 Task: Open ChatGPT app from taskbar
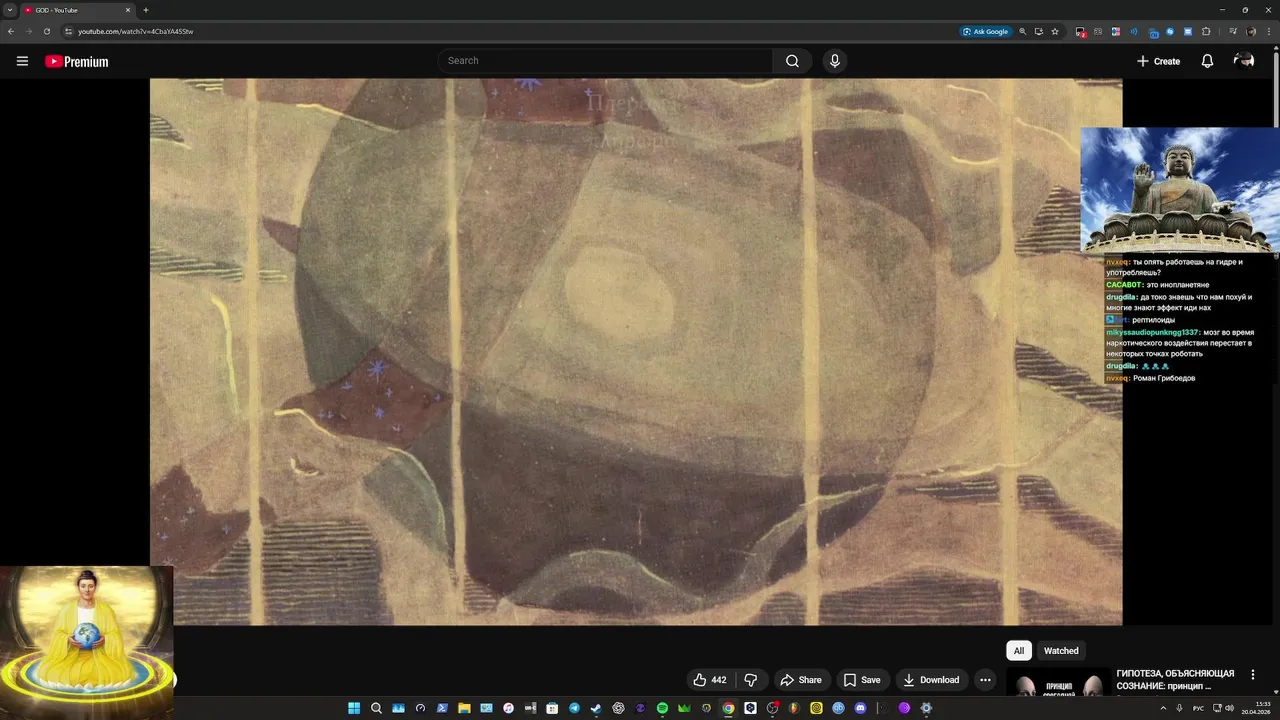click(618, 708)
